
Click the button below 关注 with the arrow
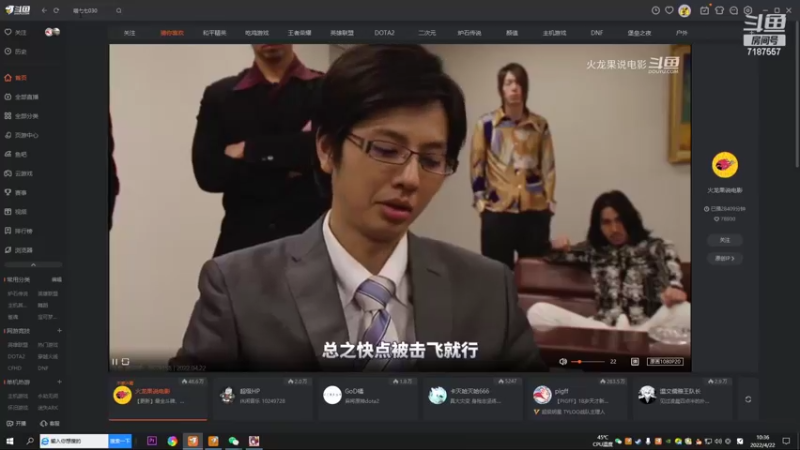point(724,258)
